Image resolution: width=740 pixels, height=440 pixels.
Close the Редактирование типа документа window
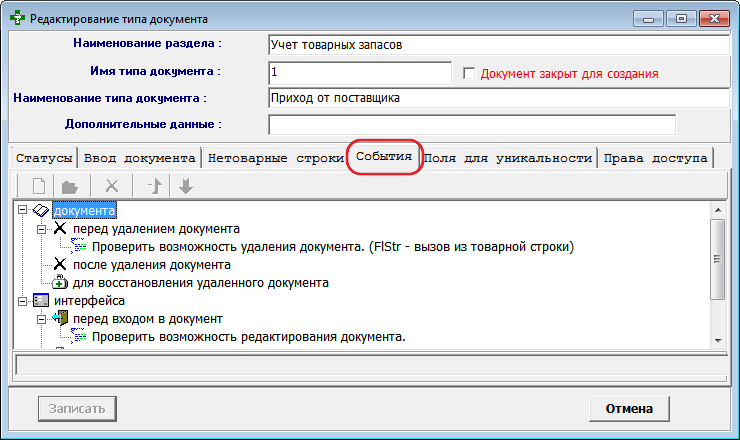[x=715, y=19]
